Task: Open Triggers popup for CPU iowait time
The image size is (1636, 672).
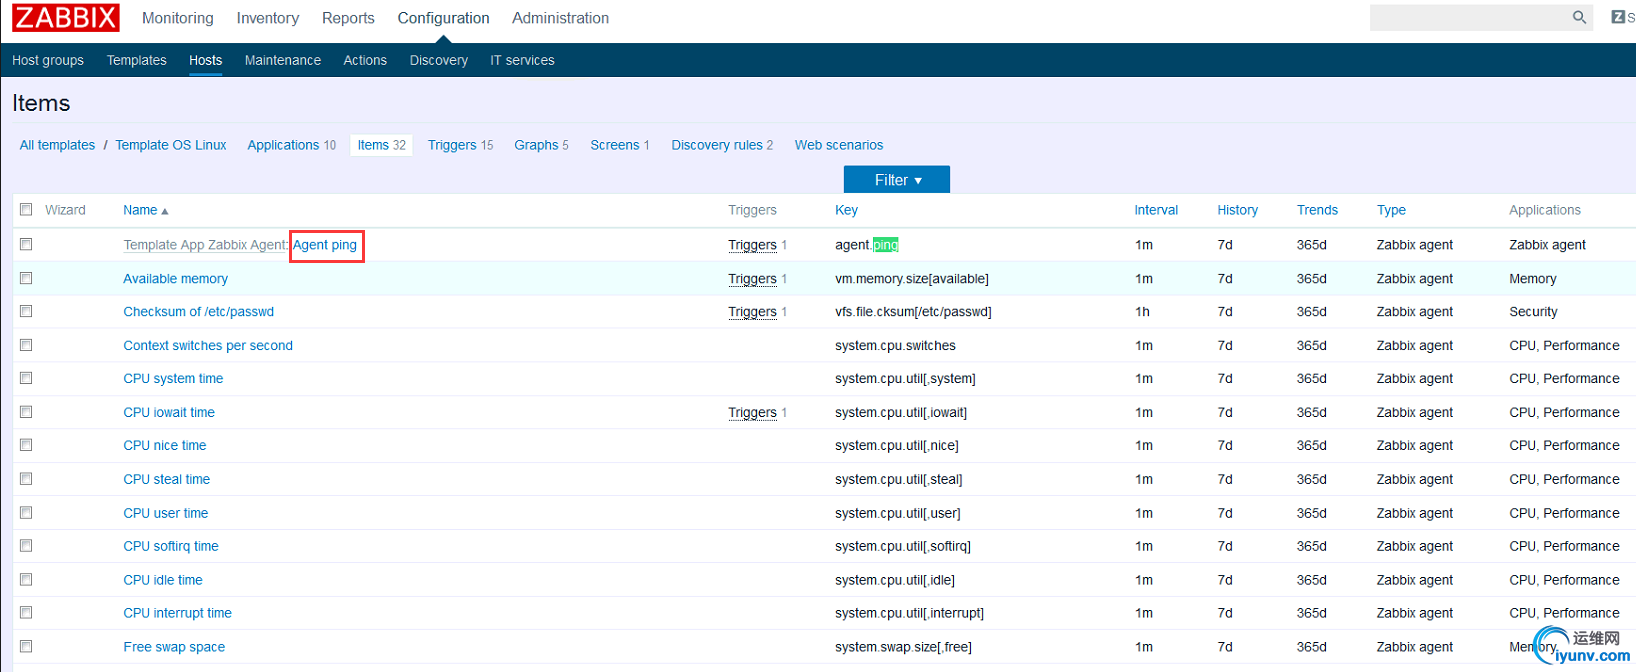Action: (752, 412)
